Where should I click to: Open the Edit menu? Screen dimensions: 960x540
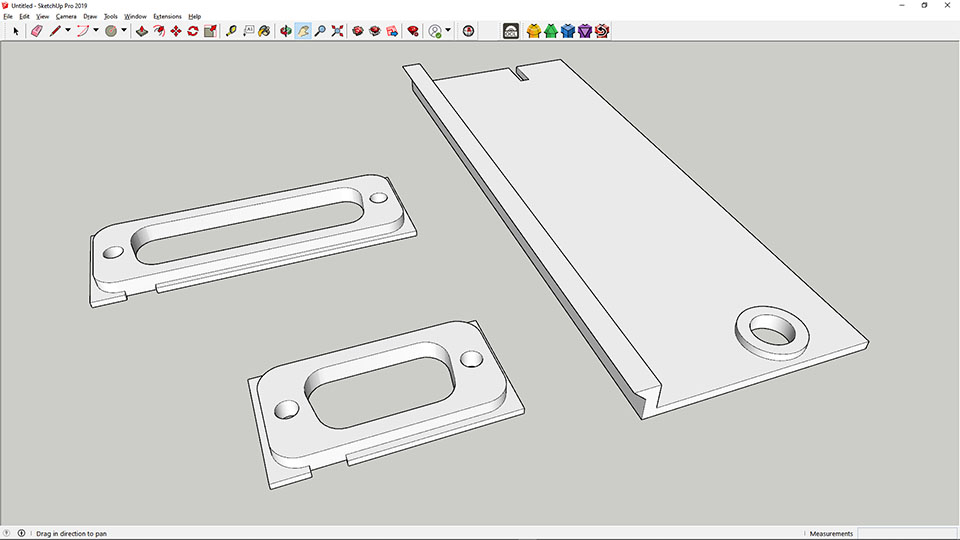click(24, 17)
